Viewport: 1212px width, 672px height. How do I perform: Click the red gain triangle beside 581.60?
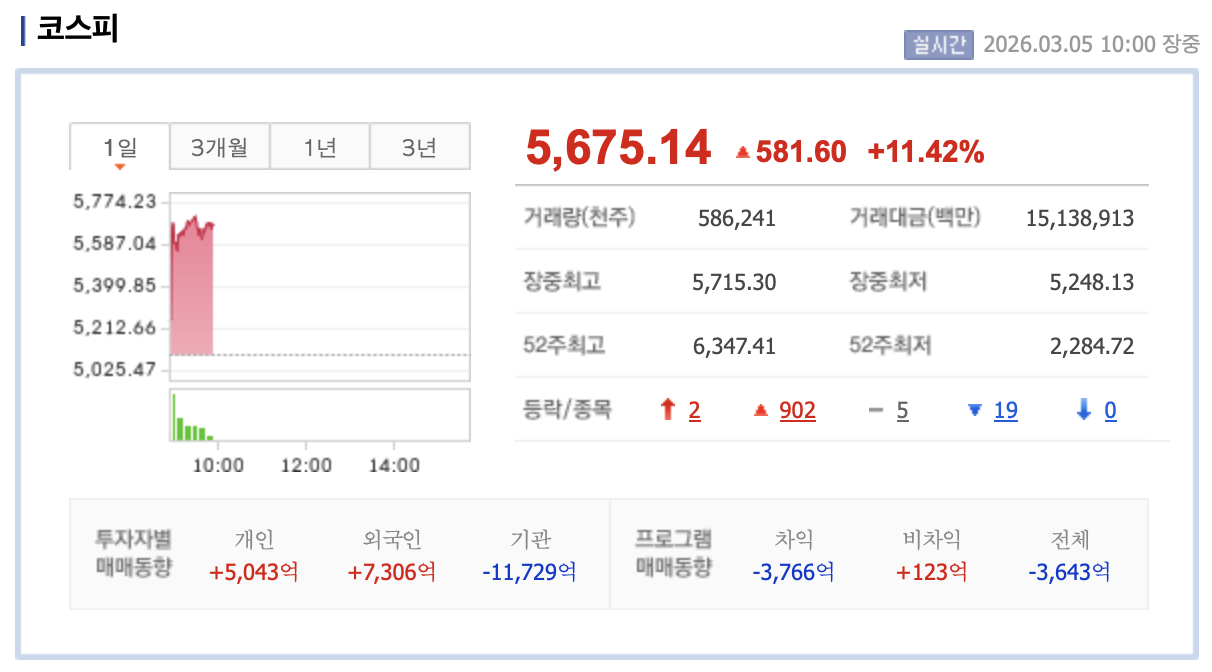click(743, 150)
